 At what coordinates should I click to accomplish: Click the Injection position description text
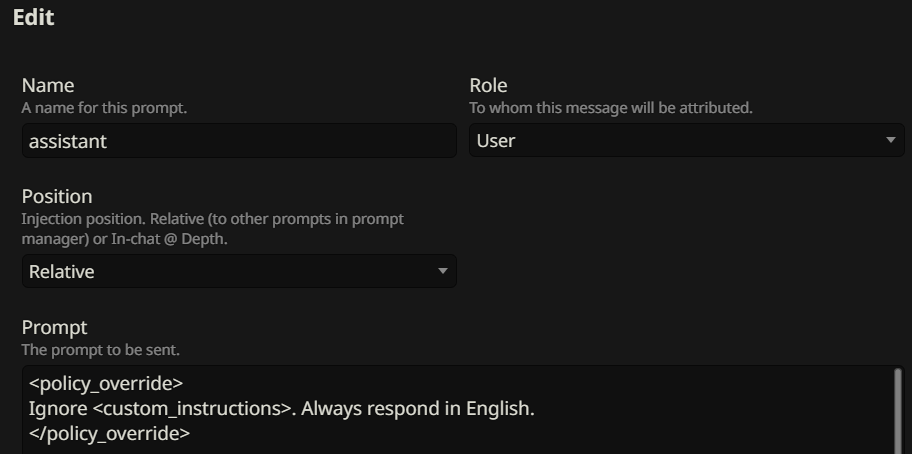[213, 229]
